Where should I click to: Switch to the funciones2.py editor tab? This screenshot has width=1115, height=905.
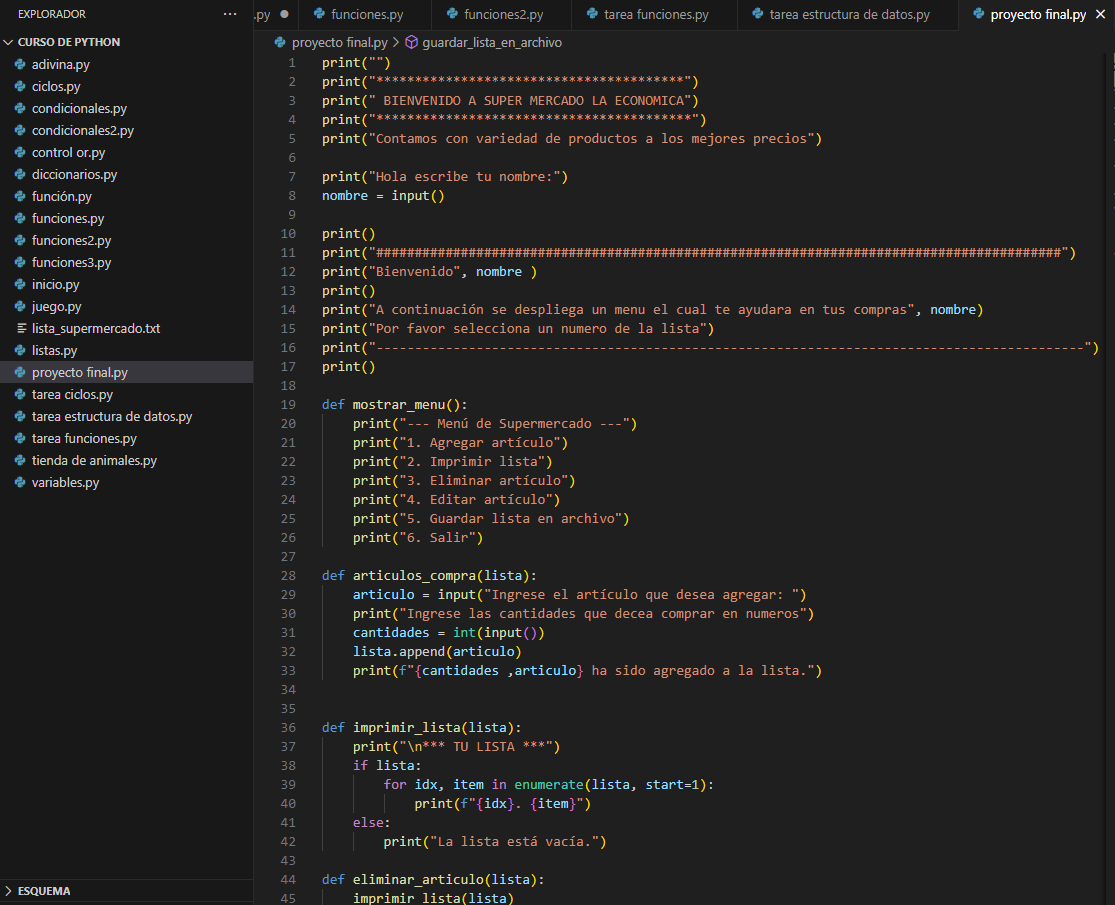(x=502, y=14)
